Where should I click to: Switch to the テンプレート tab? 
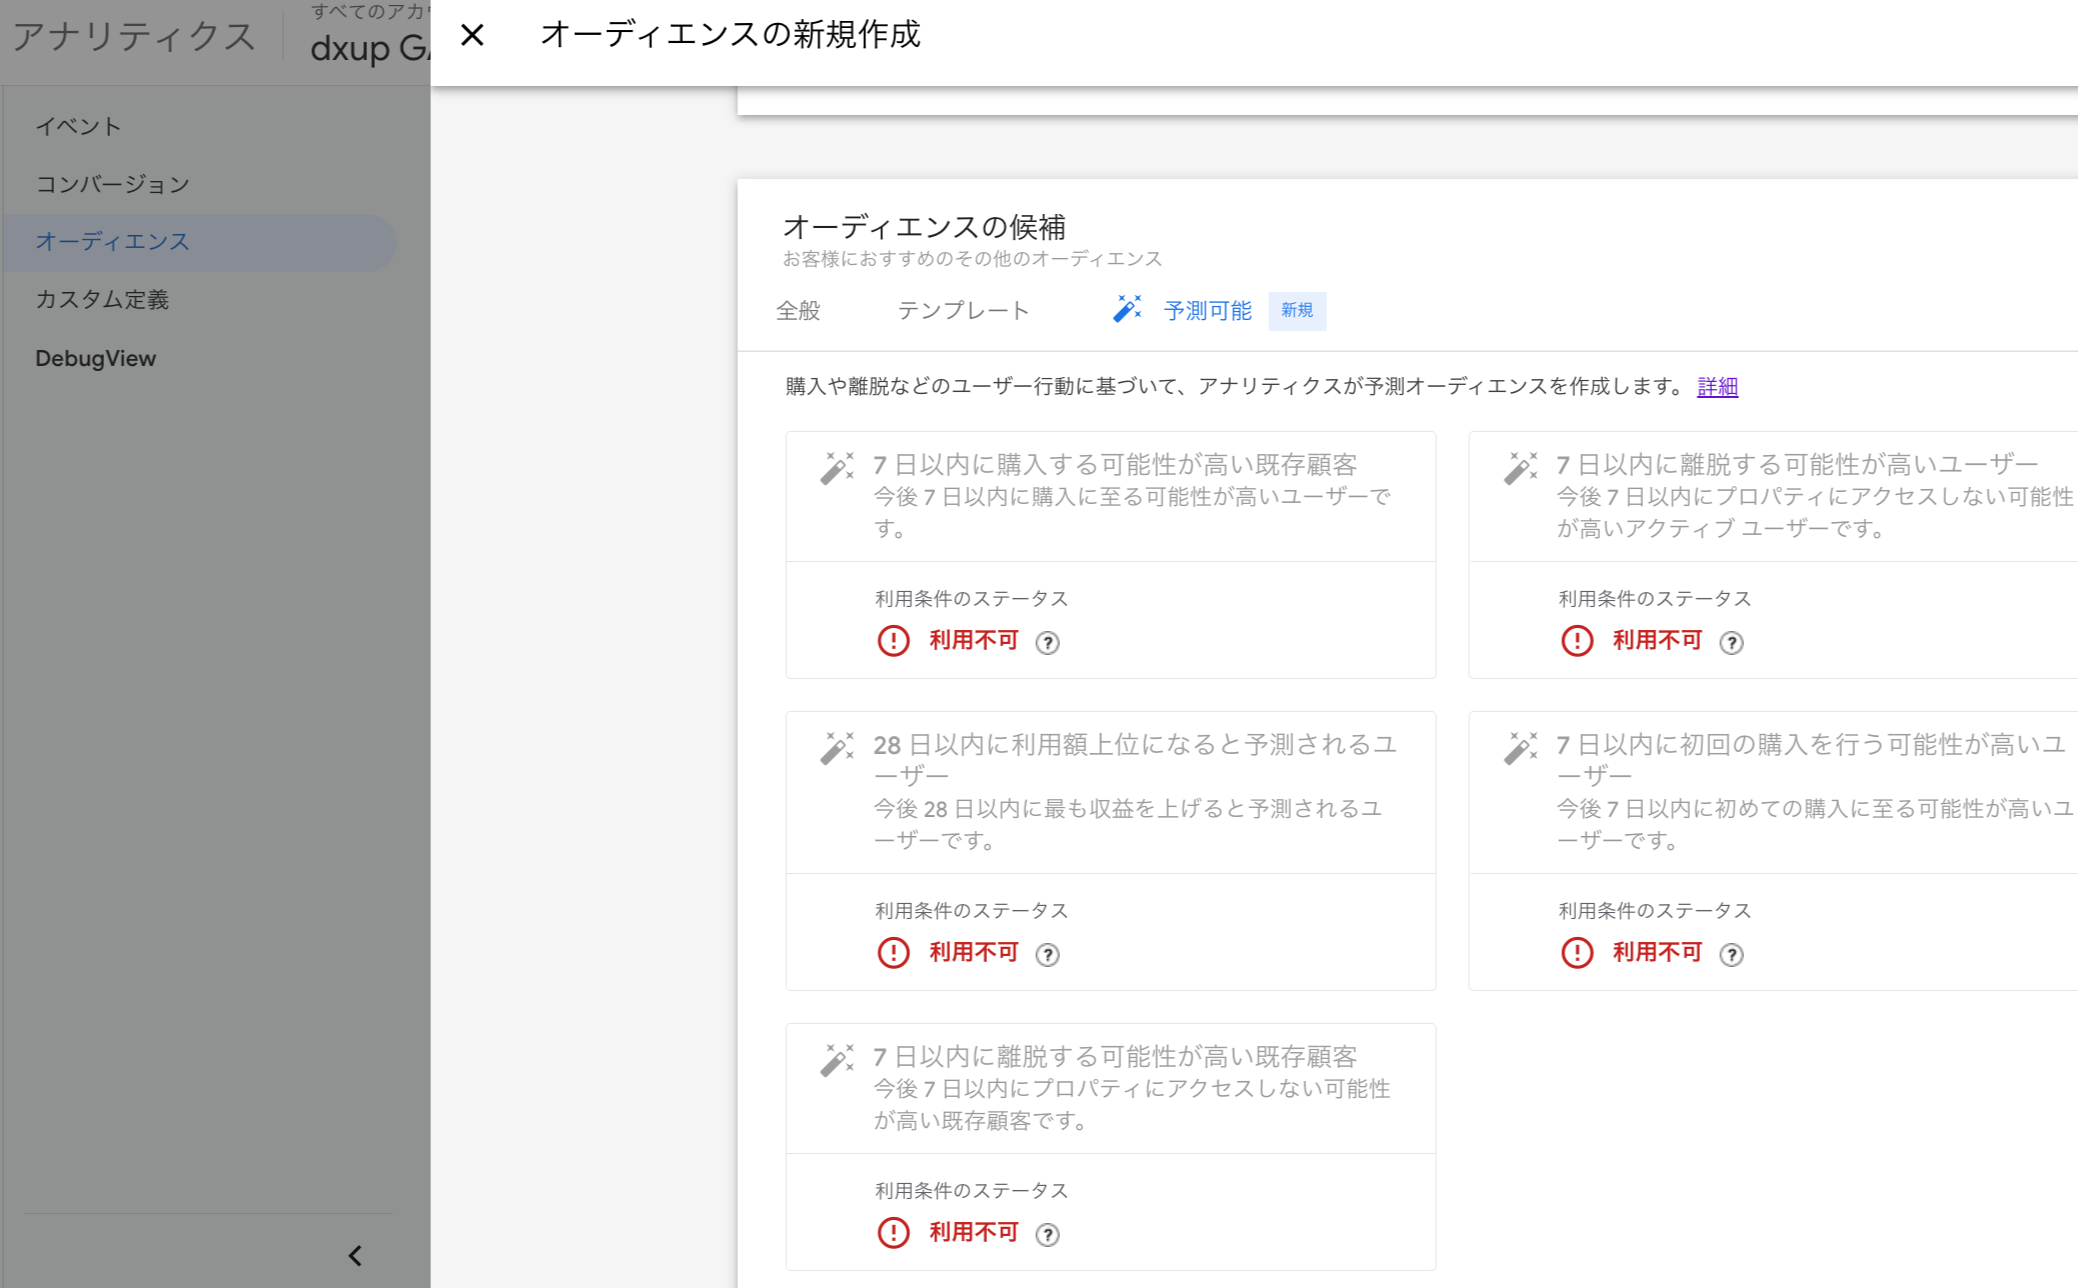point(963,311)
